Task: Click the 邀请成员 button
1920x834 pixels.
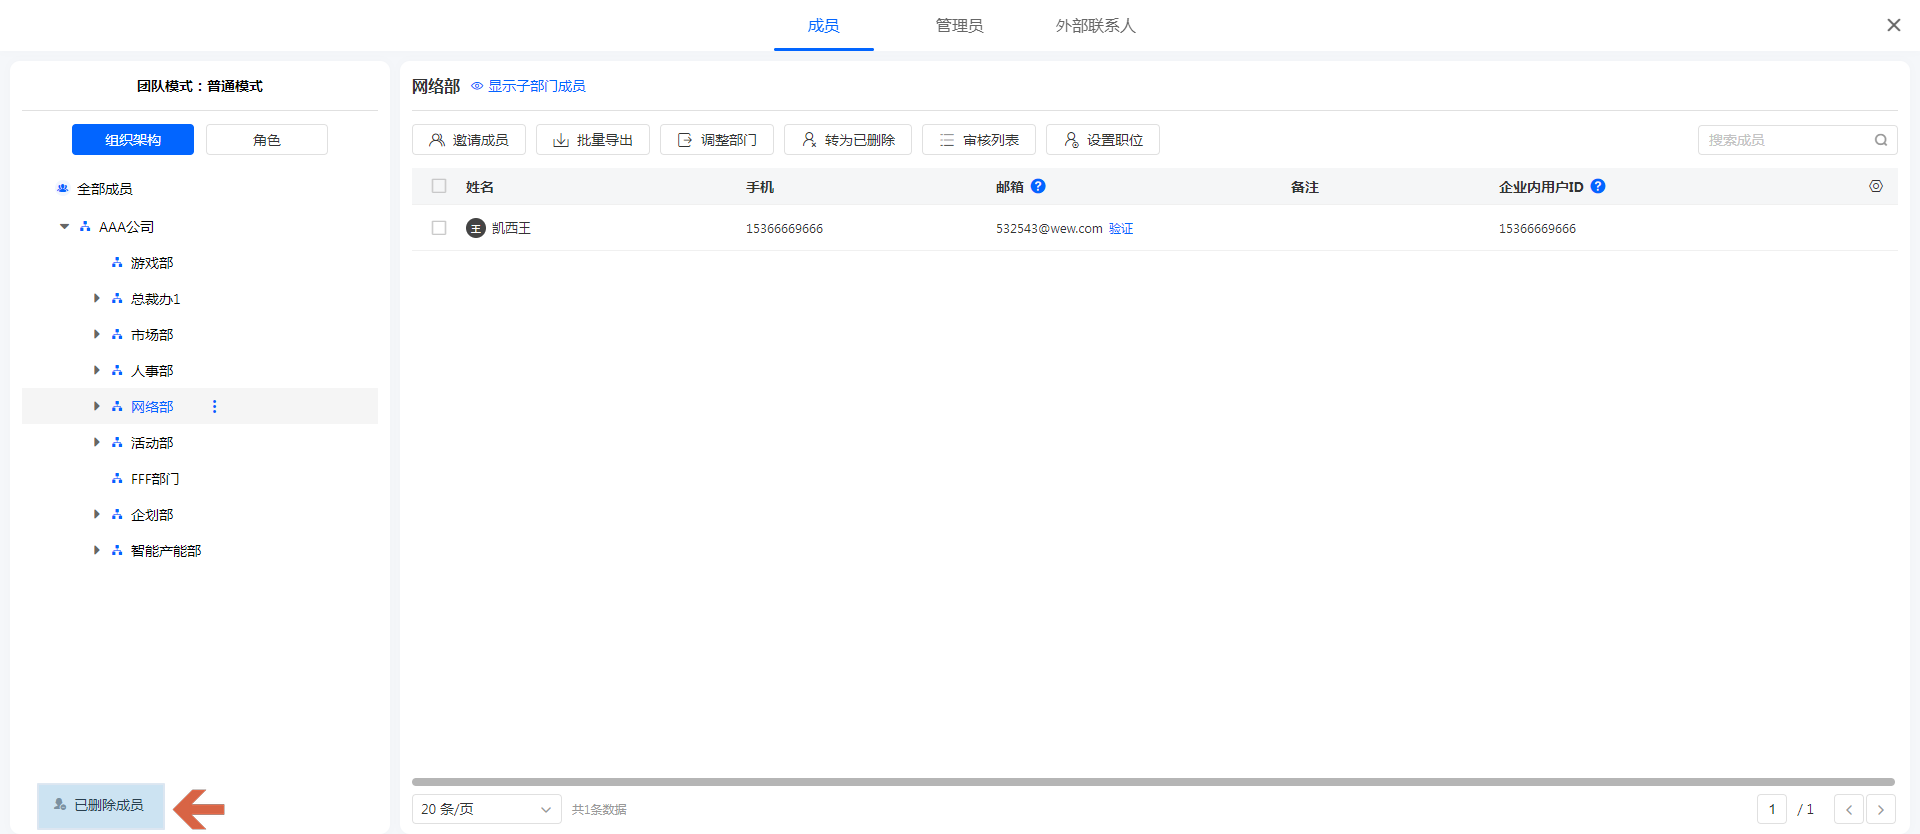Action: pyautogui.click(x=469, y=140)
